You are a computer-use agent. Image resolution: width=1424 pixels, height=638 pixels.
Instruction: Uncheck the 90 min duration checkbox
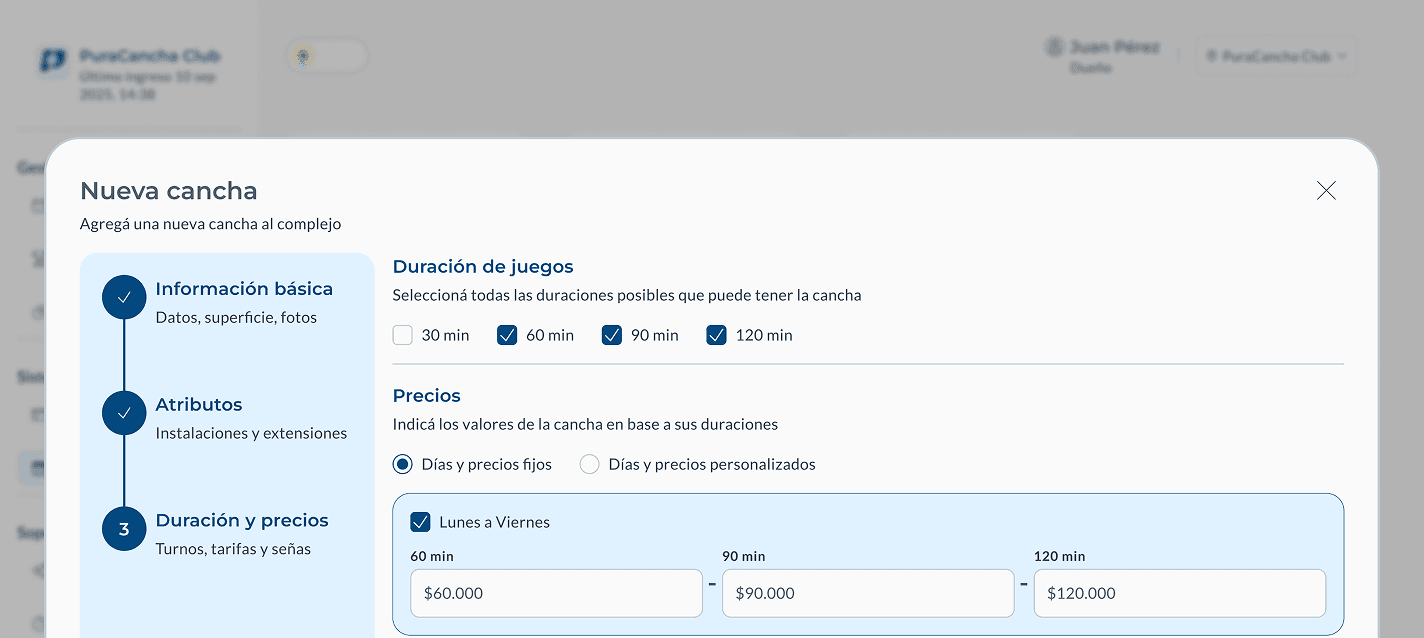612,335
